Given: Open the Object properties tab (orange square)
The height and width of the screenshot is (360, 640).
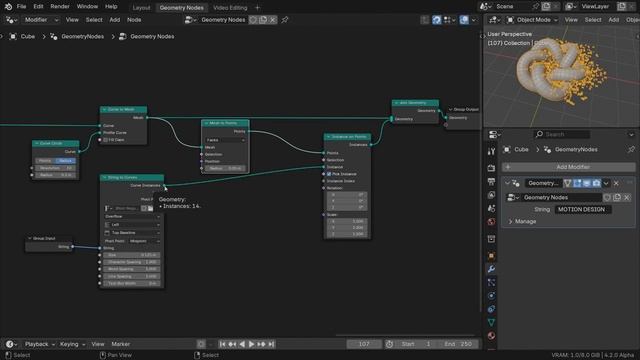Looking at the screenshot, I should [491, 256].
